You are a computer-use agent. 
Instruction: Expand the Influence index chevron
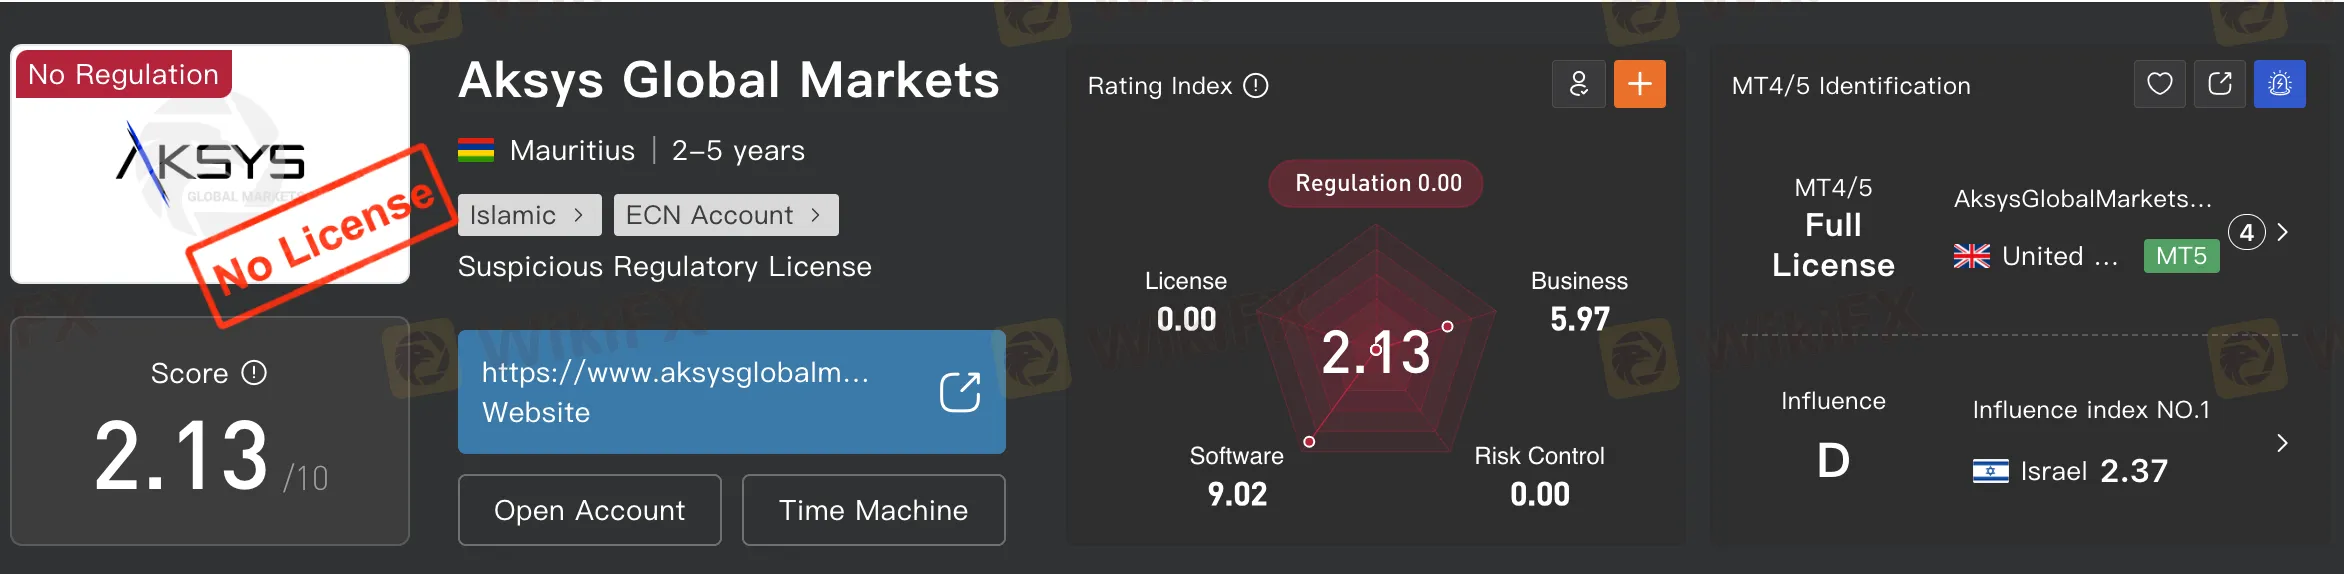point(2283,443)
